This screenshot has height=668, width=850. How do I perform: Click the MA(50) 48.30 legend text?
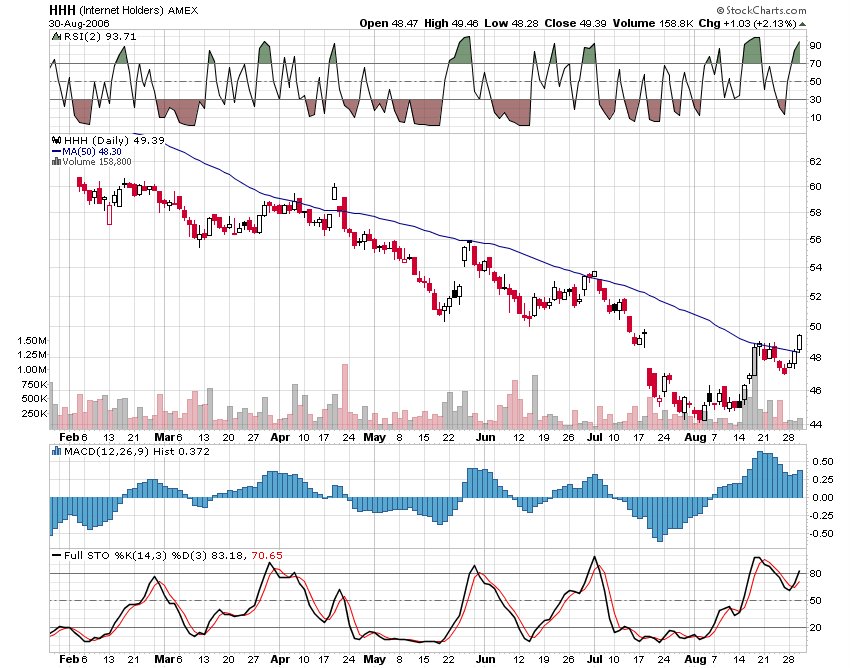tap(92, 152)
